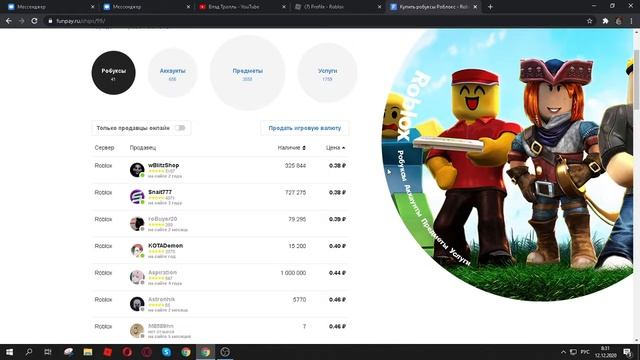Open the first Chrome taskbar icon
Screen dimensions: 640x360
tap(186, 352)
